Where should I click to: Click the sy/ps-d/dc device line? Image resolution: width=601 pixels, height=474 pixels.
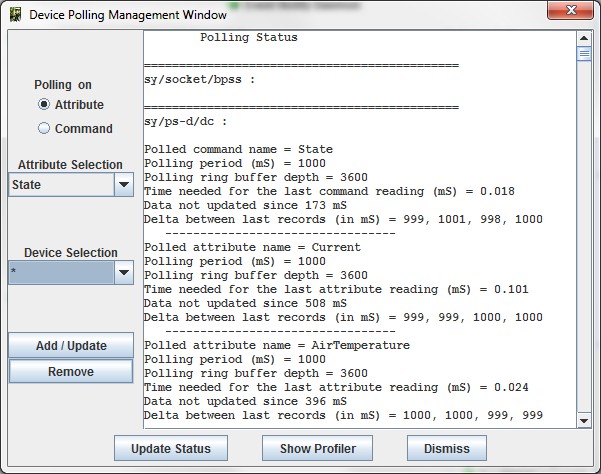[x=186, y=122]
